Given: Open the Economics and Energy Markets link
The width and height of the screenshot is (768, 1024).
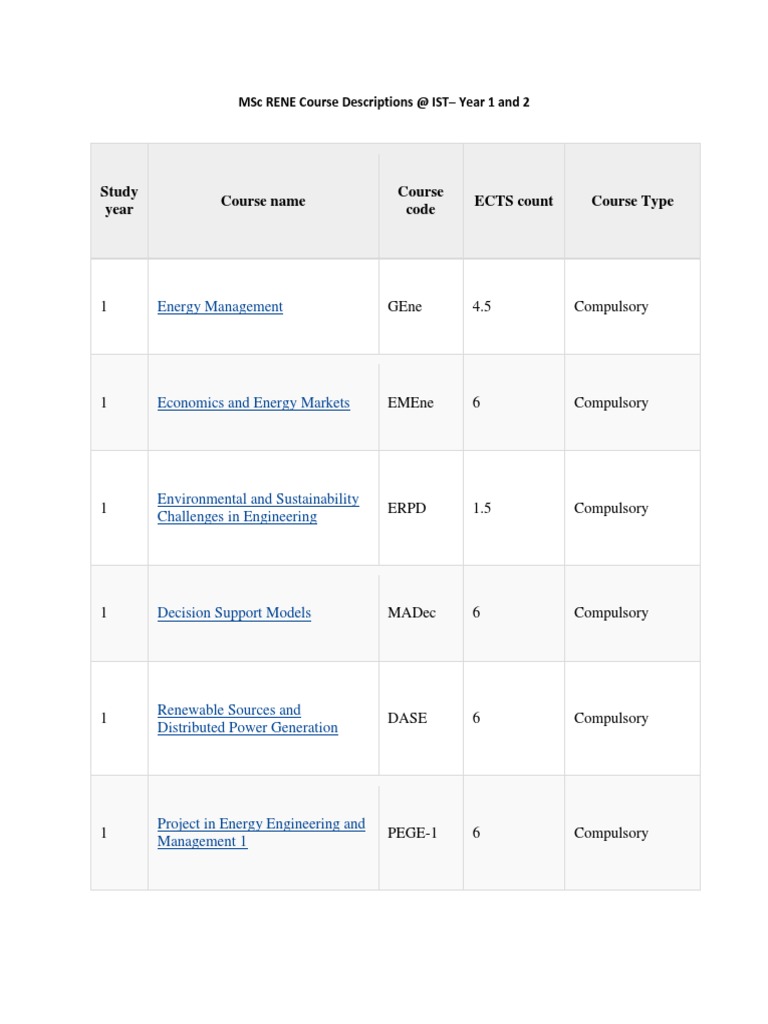Looking at the screenshot, I should pos(253,403).
